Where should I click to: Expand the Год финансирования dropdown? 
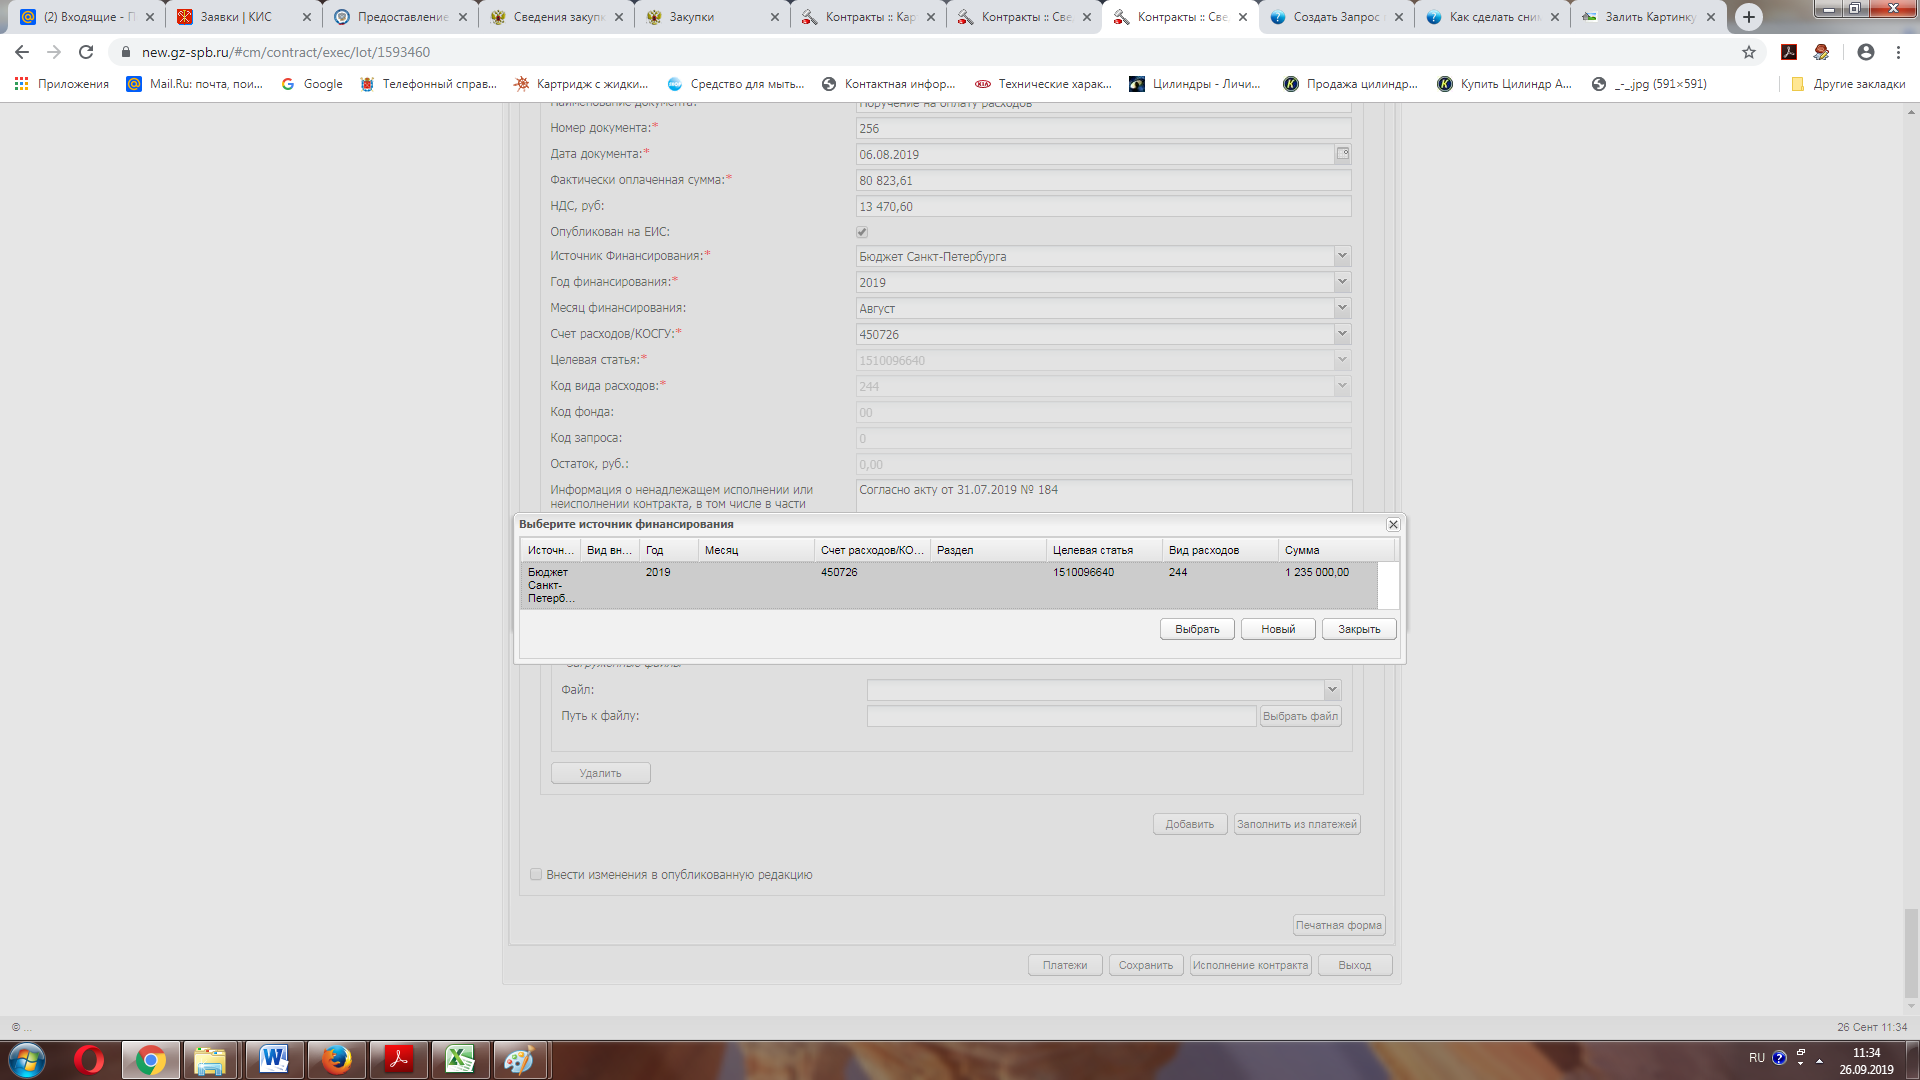1342,282
